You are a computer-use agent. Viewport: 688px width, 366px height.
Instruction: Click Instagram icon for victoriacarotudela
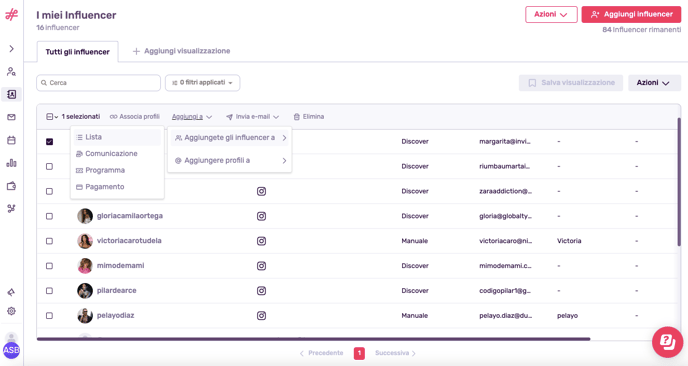pyautogui.click(x=262, y=241)
